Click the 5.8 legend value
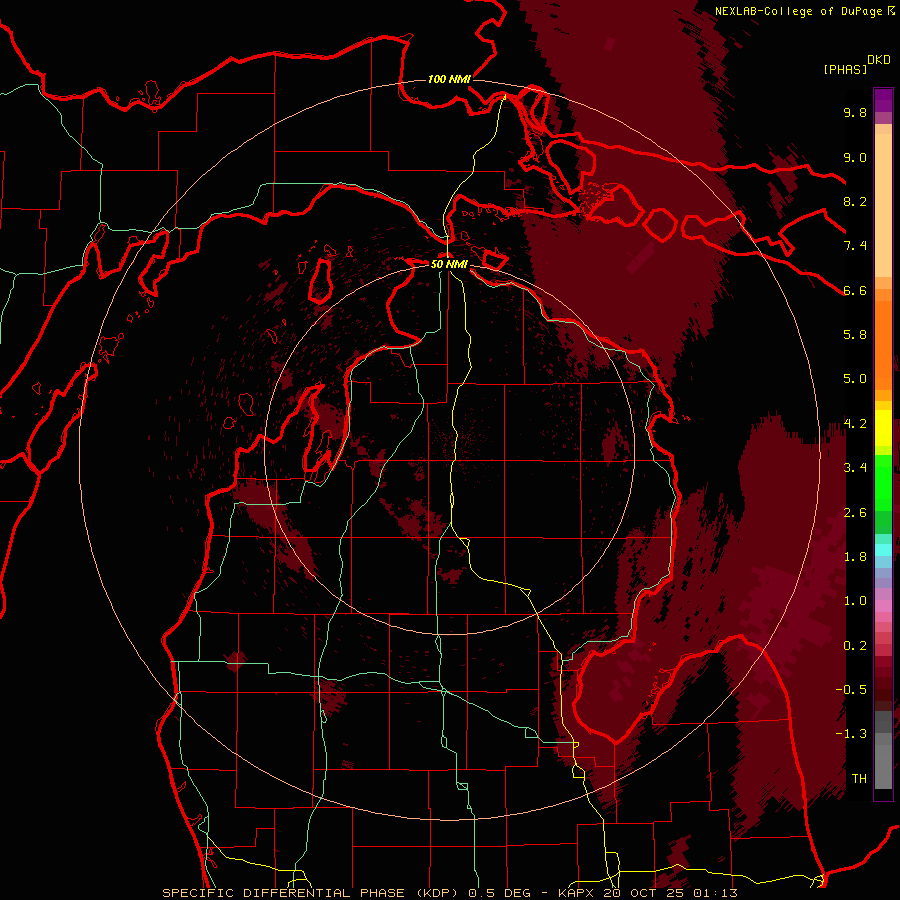This screenshot has width=900, height=900. tap(855, 335)
